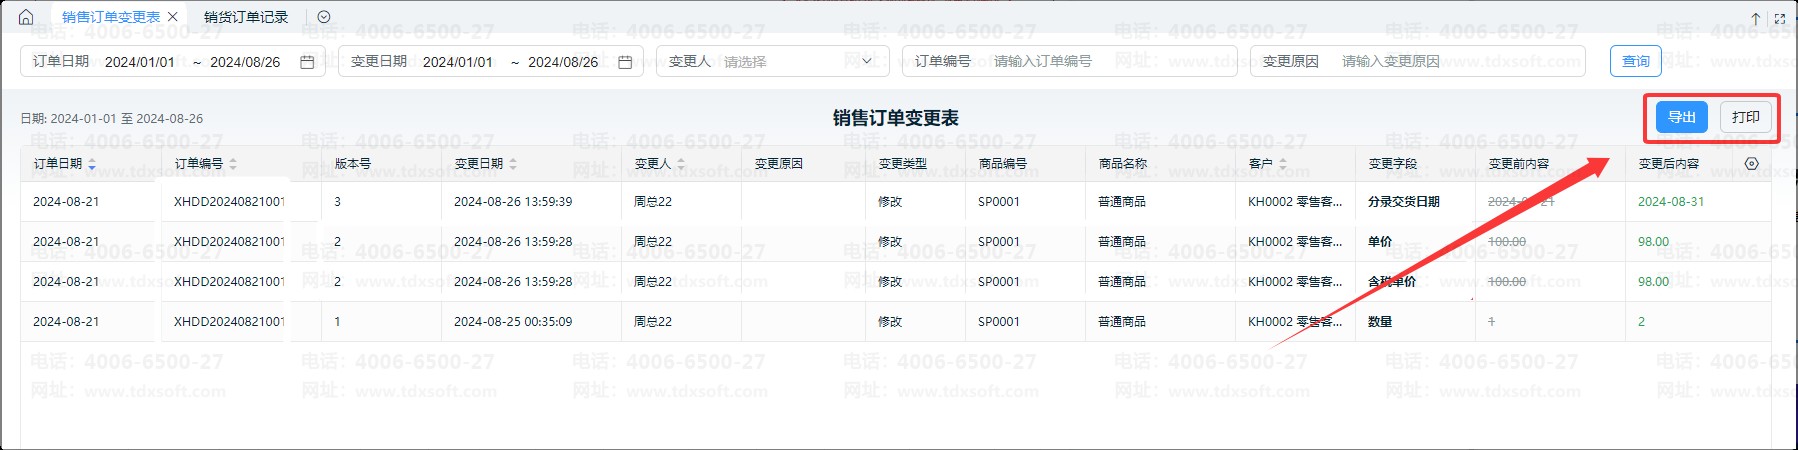Click the Home icon in tab bar
1798x450 pixels.
26,17
